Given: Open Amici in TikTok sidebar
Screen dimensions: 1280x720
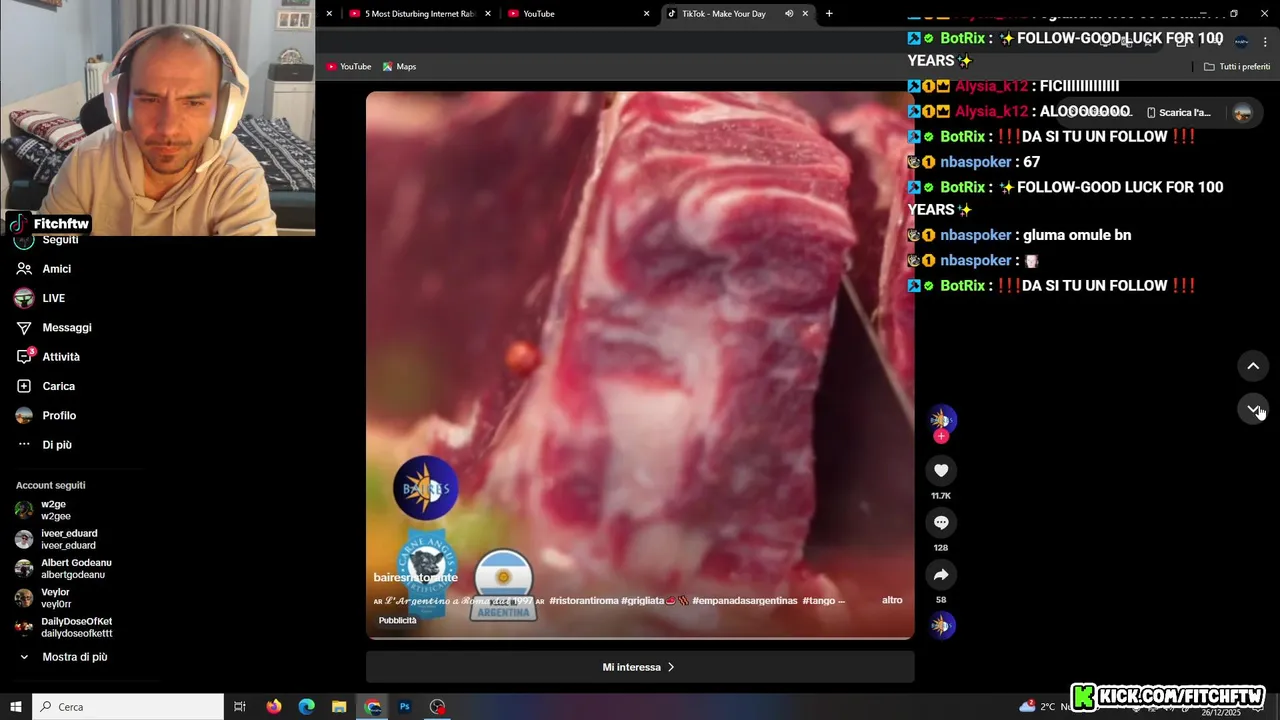Looking at the screenshot, I should click(x=57, y=269).
